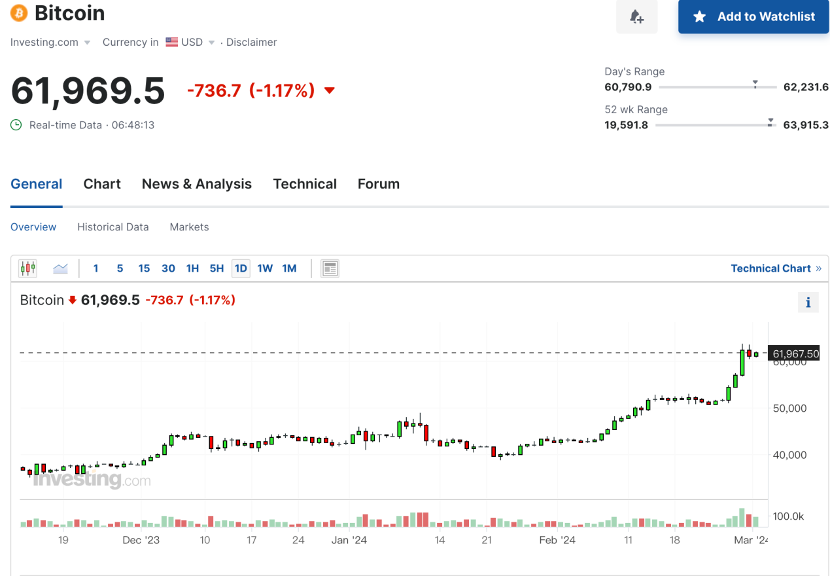830x576 pixels.
Task: Go to the Technical tab
Action: pyautogui.click(x=305, y=184)
